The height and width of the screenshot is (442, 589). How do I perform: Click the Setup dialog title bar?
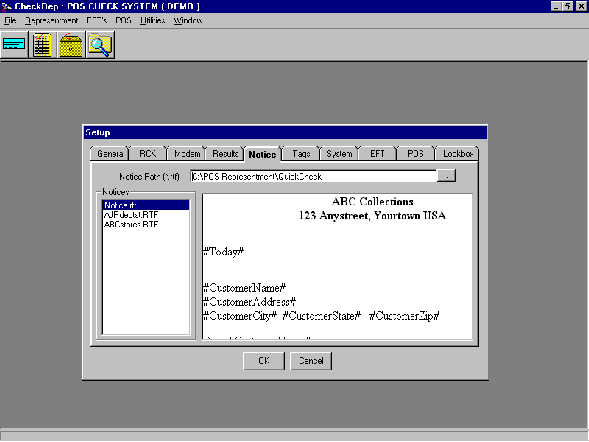pyautogui.click(x=285, y=132)
